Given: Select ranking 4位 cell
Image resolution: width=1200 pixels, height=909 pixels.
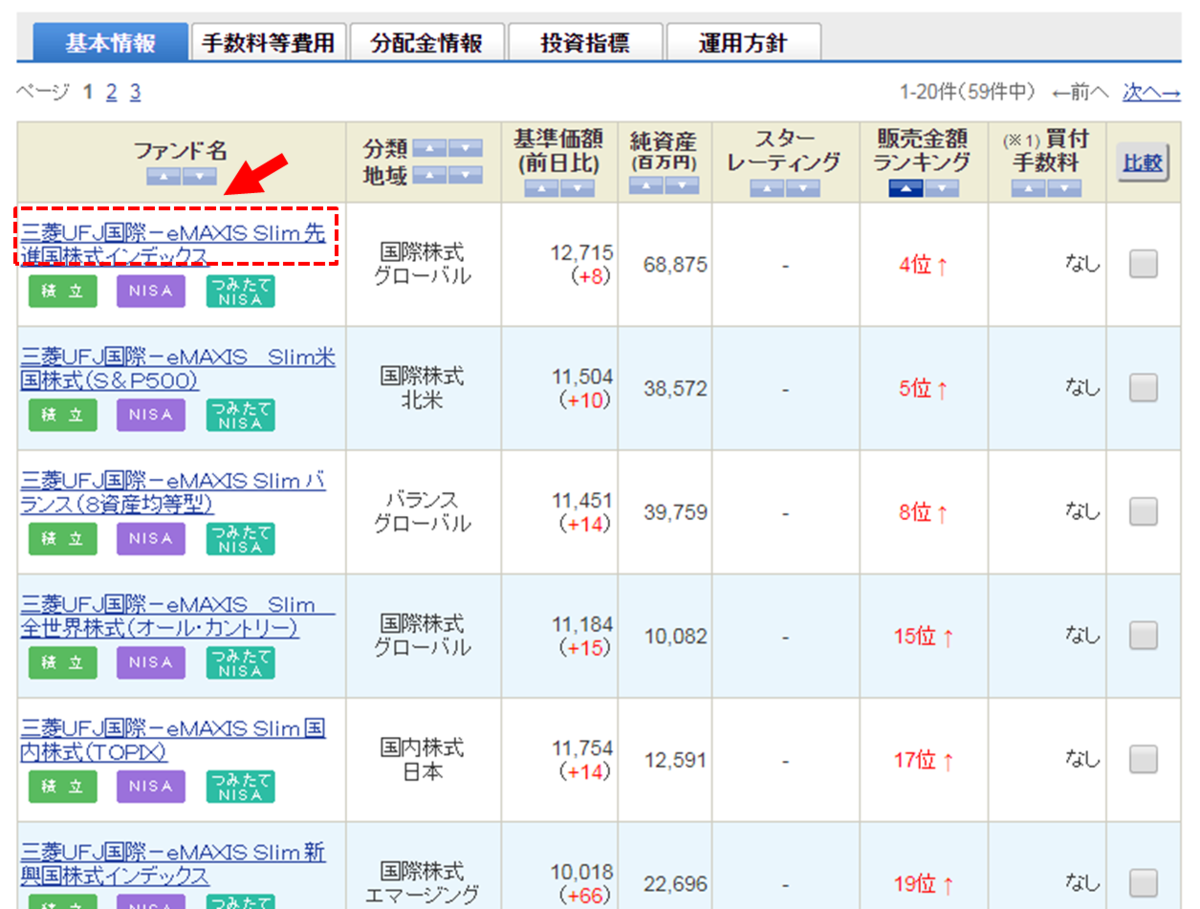Looking at the screenshot, I should [923, 265].
